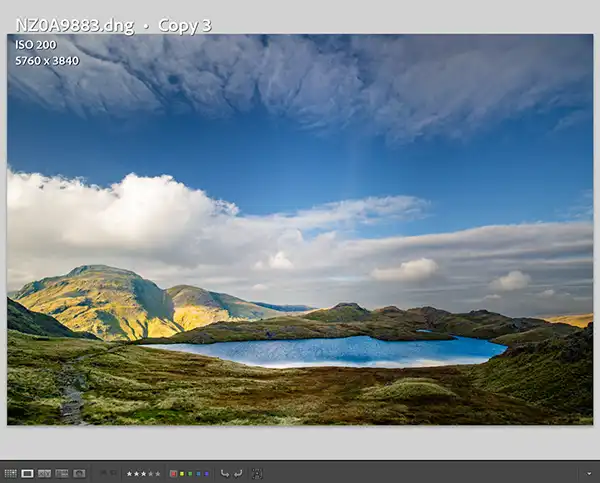Rotate photo counter-clockwise

[225, 474]
